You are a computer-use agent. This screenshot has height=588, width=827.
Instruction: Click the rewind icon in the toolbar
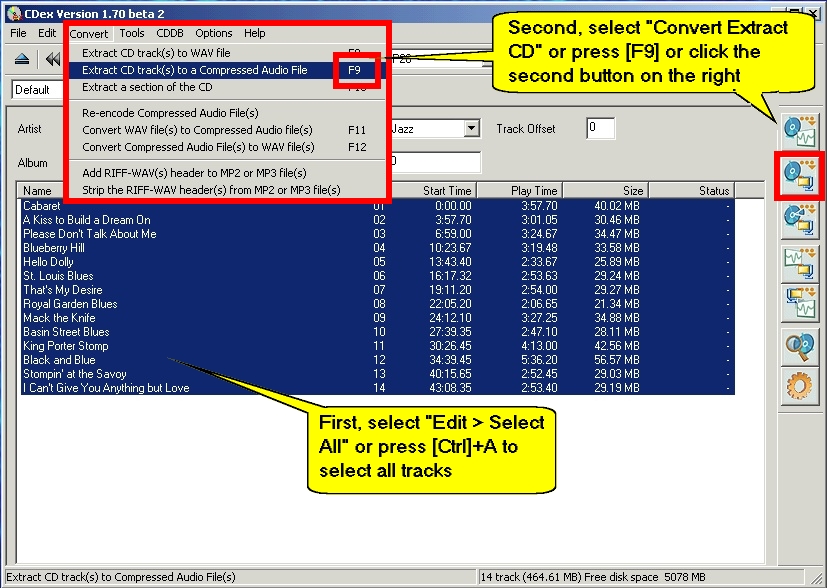tap(53, 59)
